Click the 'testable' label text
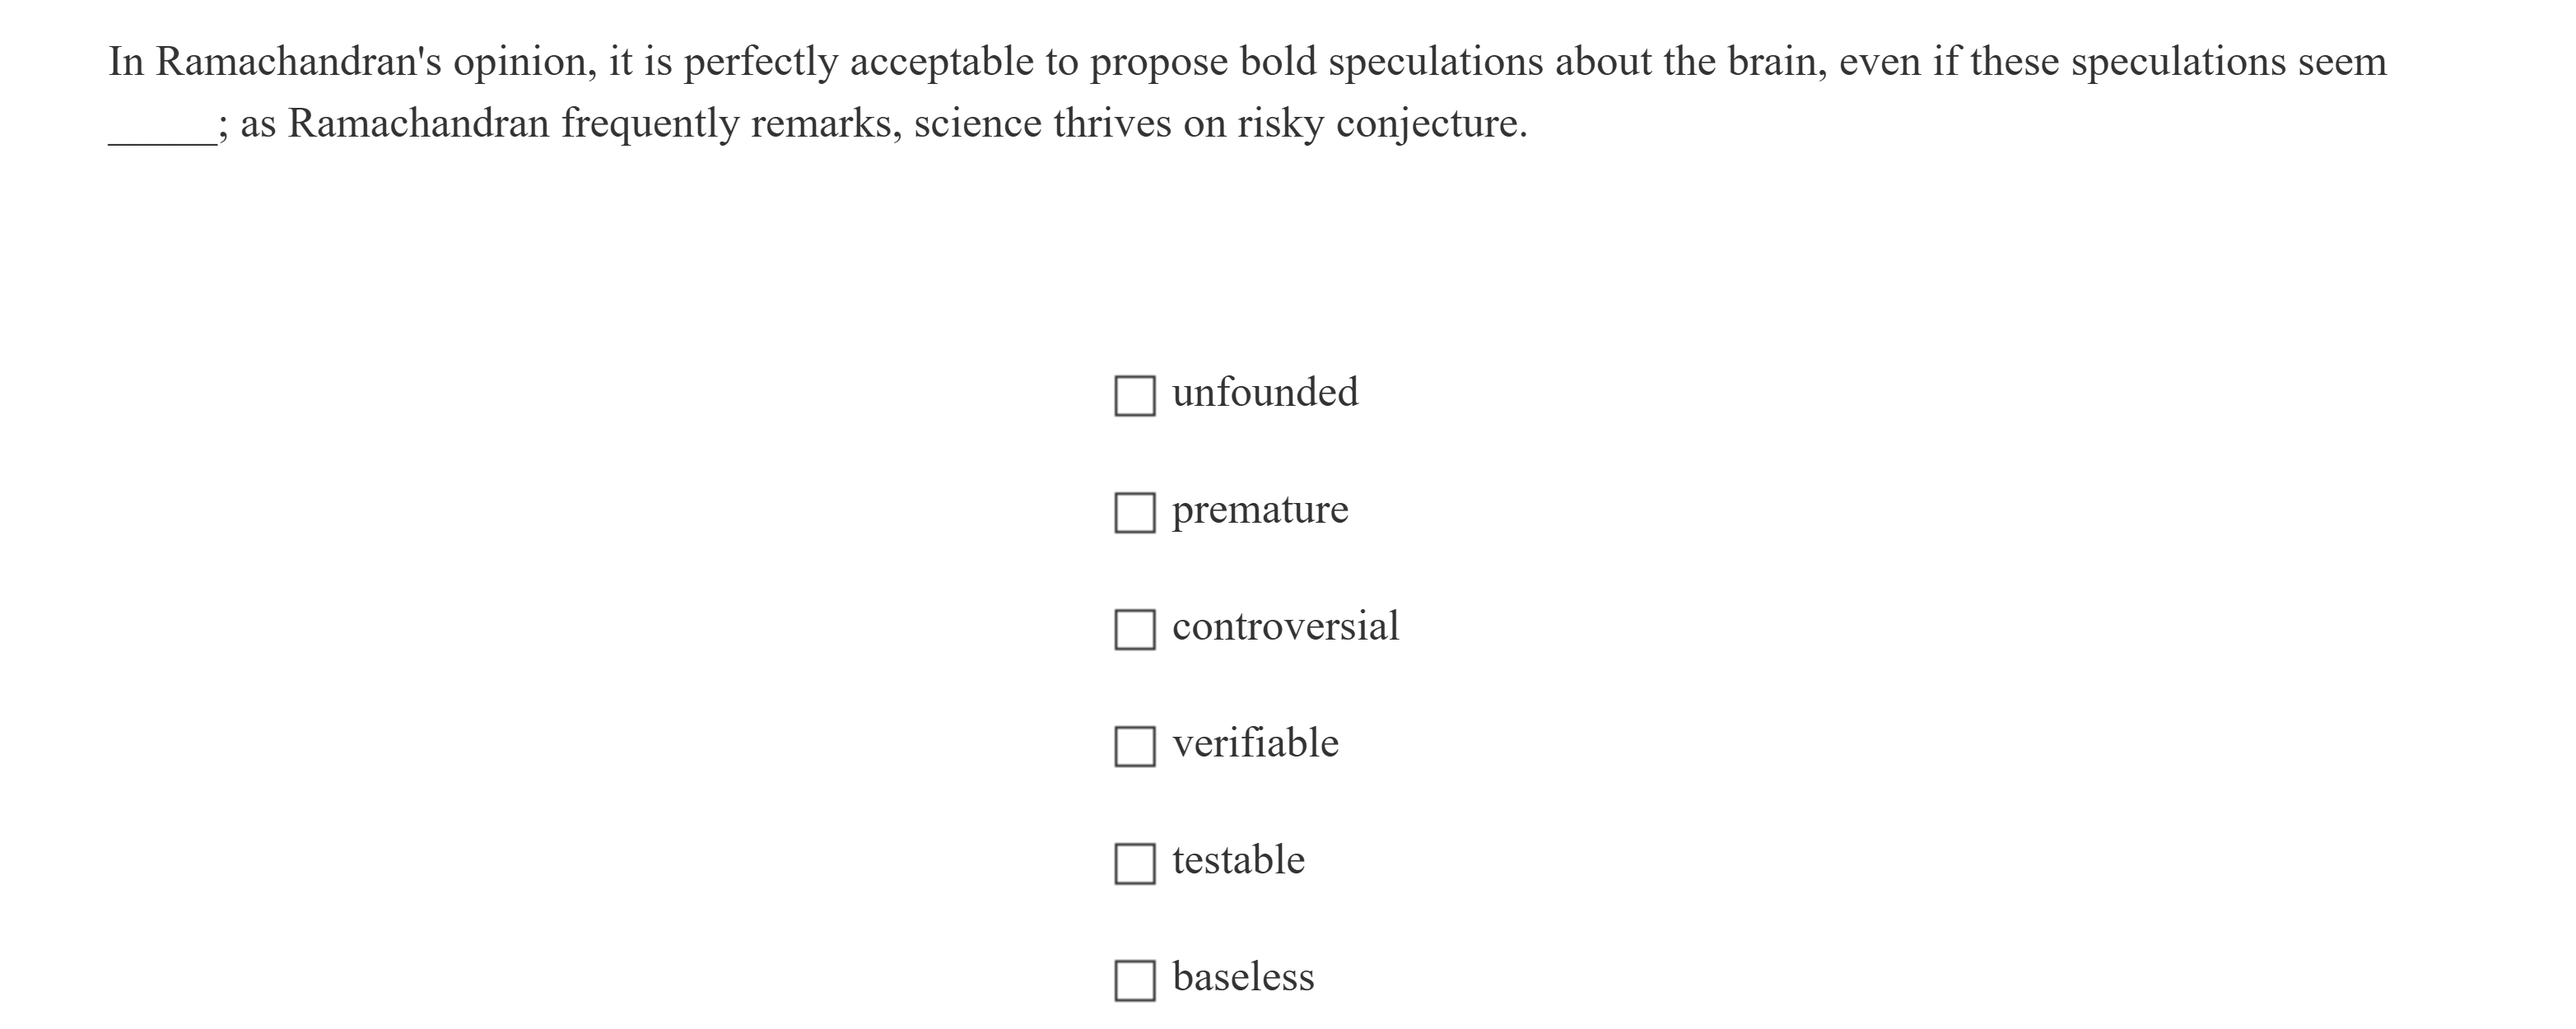The width and height of the screenshot is (2576, 1029). coord(1238,860)
